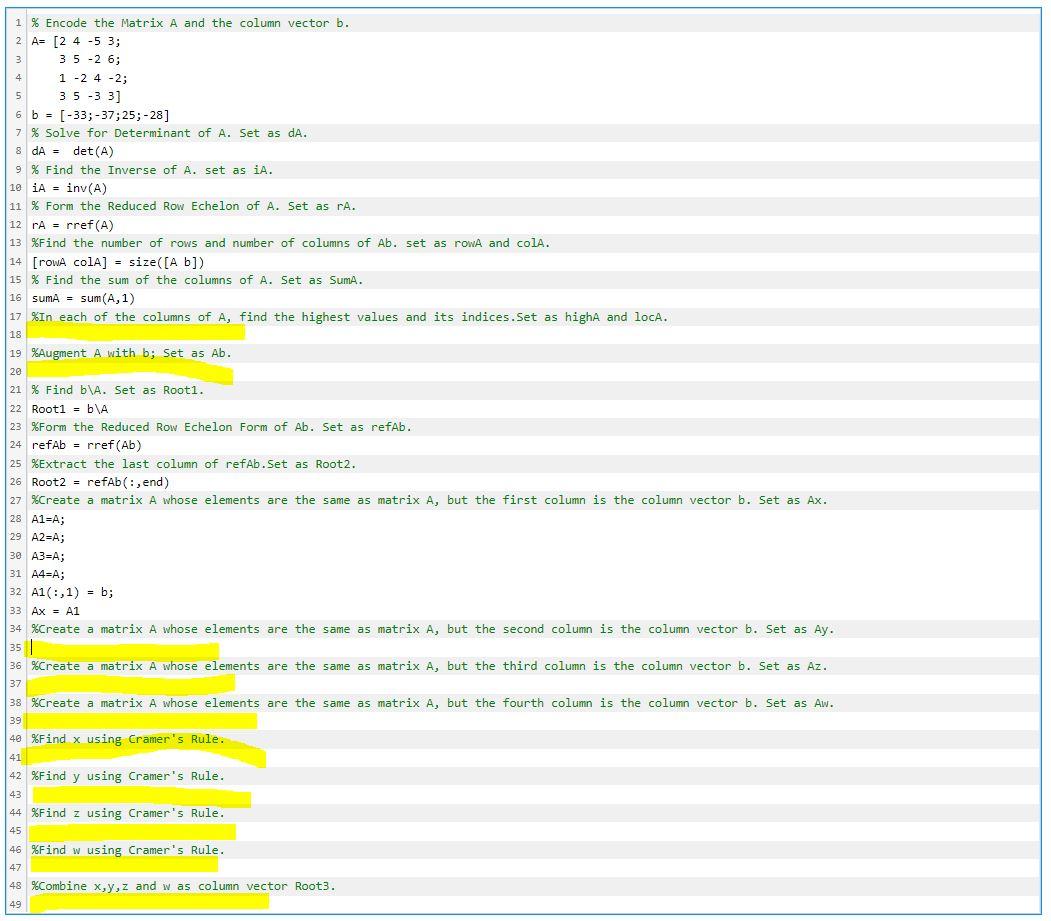Click the highlighted area under Find y comment
The width and height of the screenshot is (1051, 921).
coord(140,794)
